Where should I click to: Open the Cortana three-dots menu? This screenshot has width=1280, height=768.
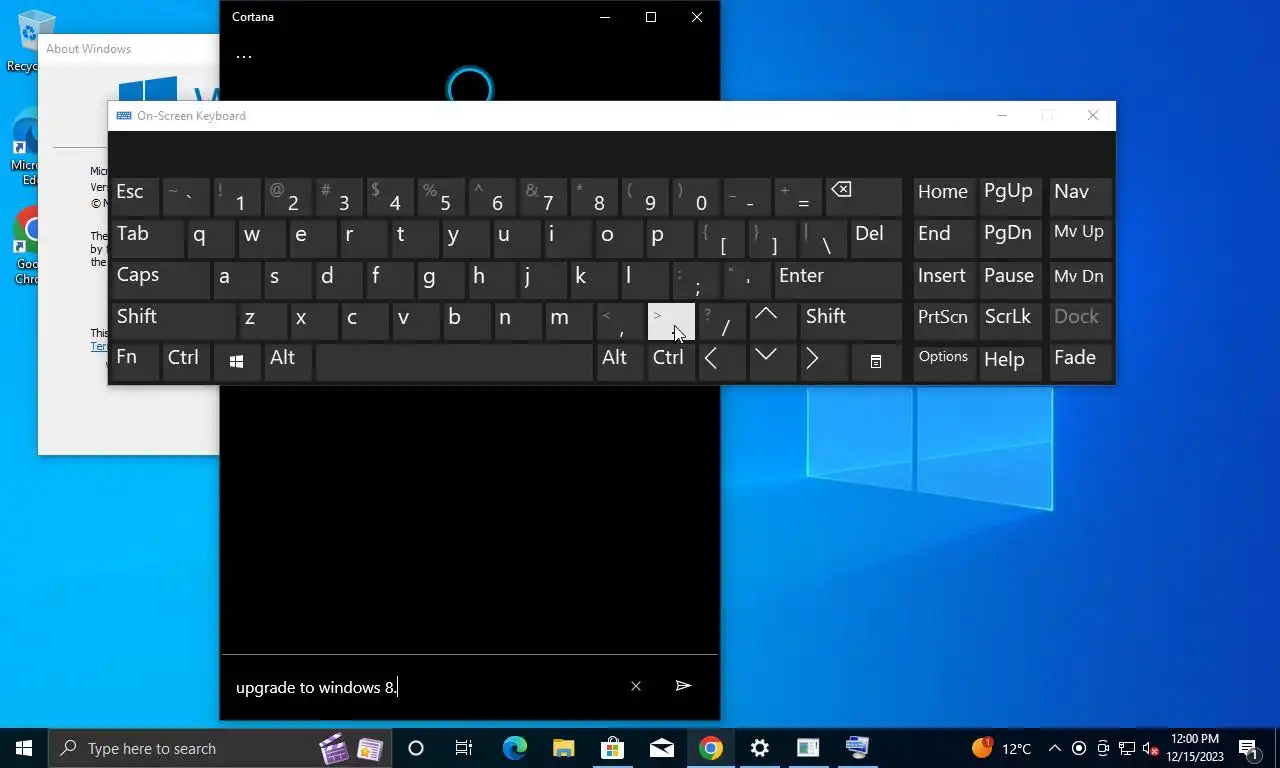point(244,56)
